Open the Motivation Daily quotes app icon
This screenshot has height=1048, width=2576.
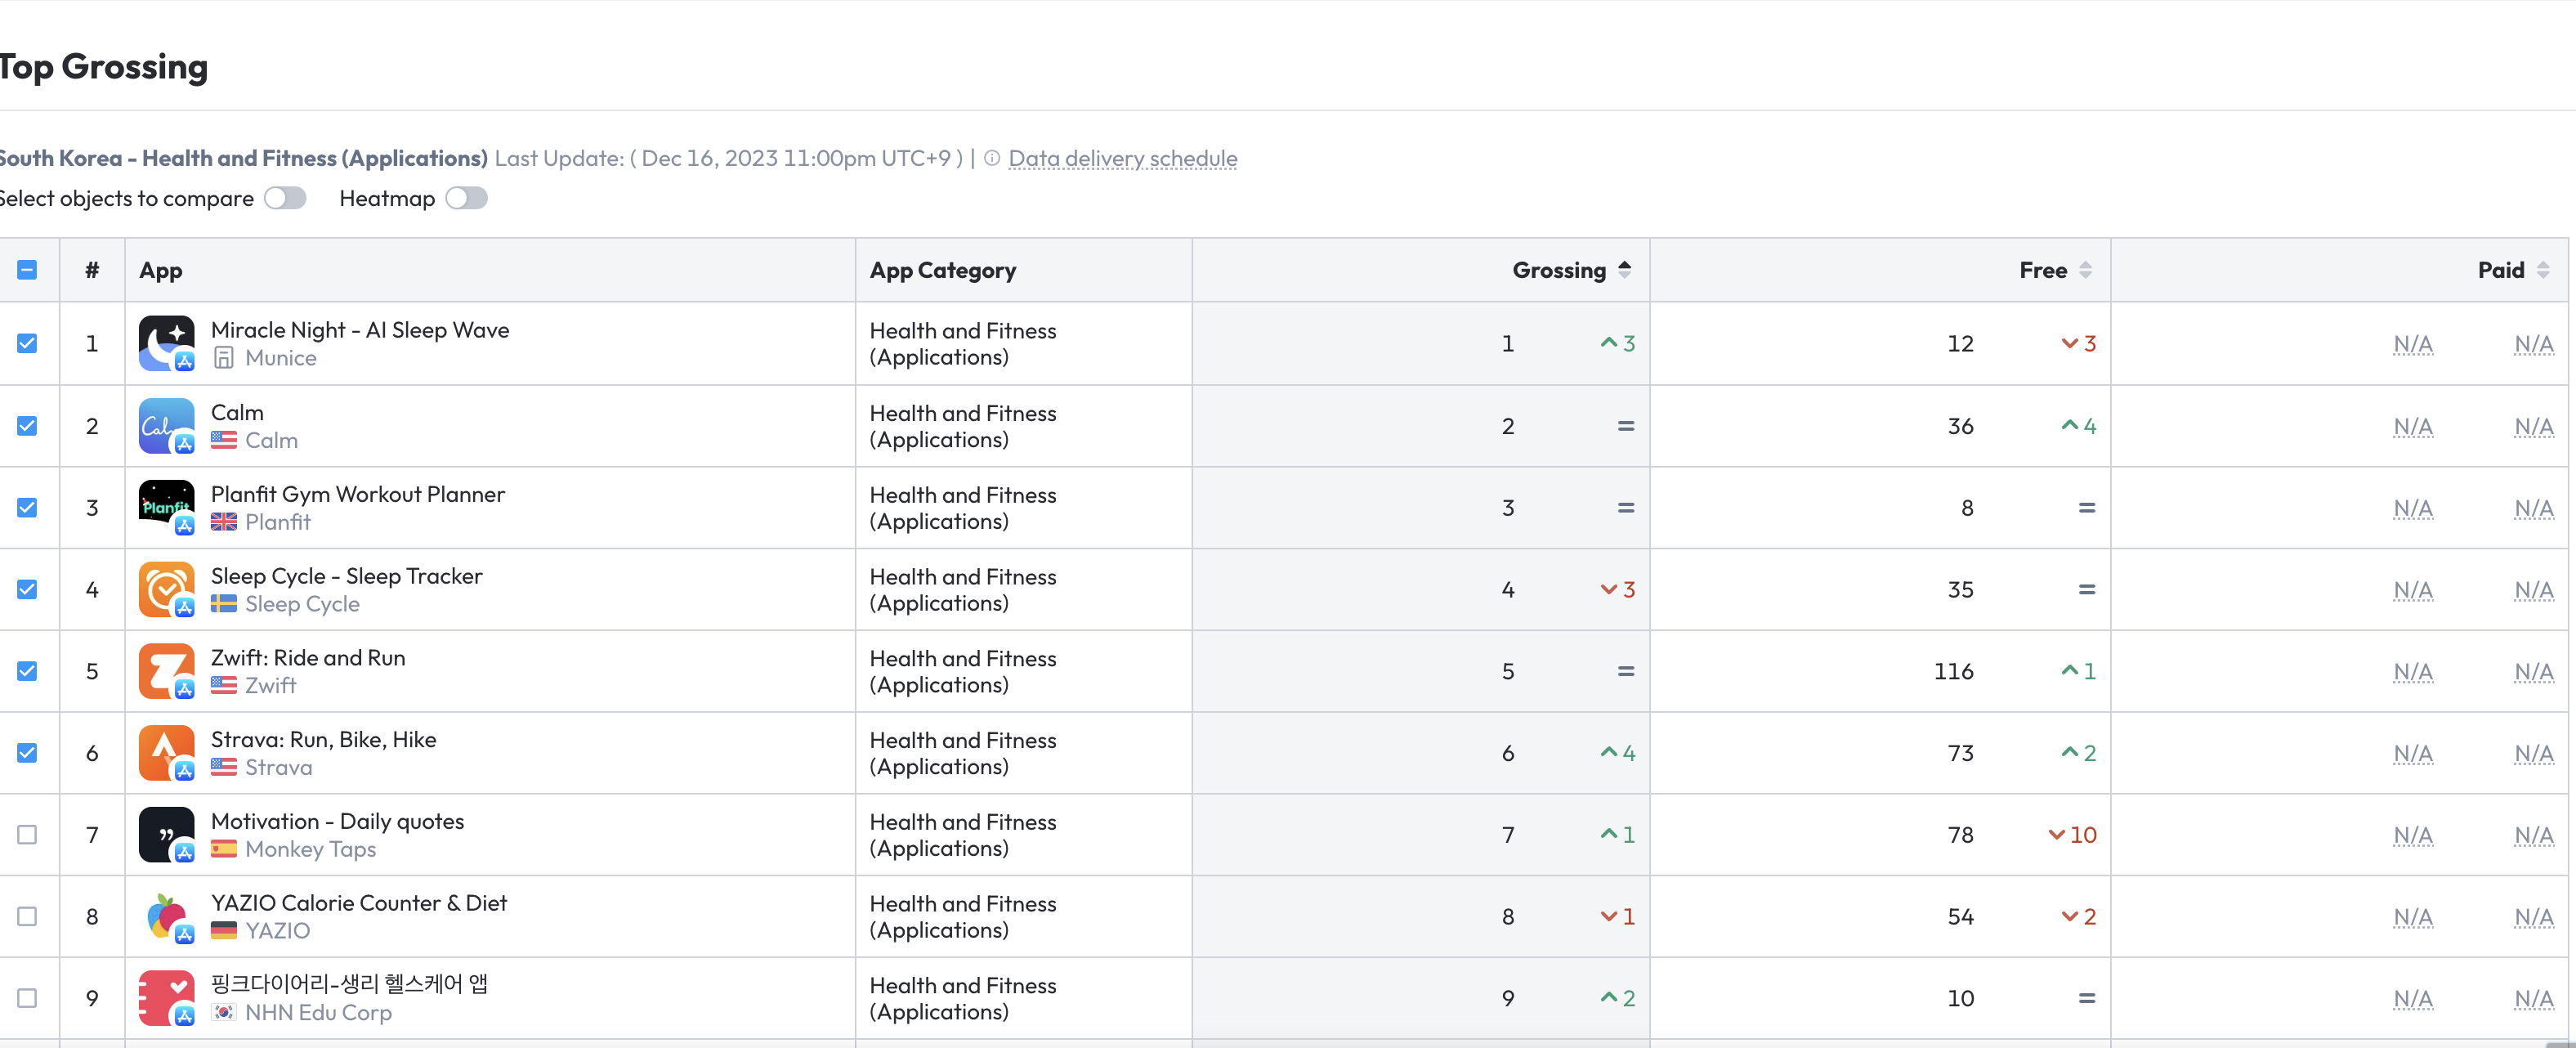tap(166, 835)
